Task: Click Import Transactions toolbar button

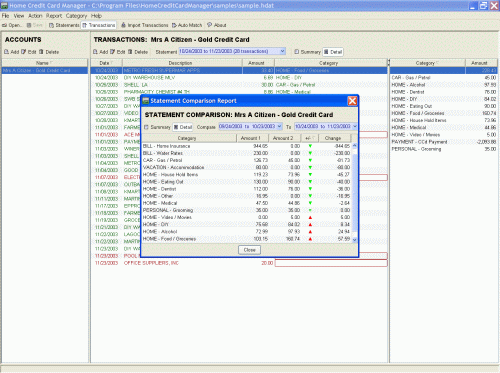Action: coord(144,25)
